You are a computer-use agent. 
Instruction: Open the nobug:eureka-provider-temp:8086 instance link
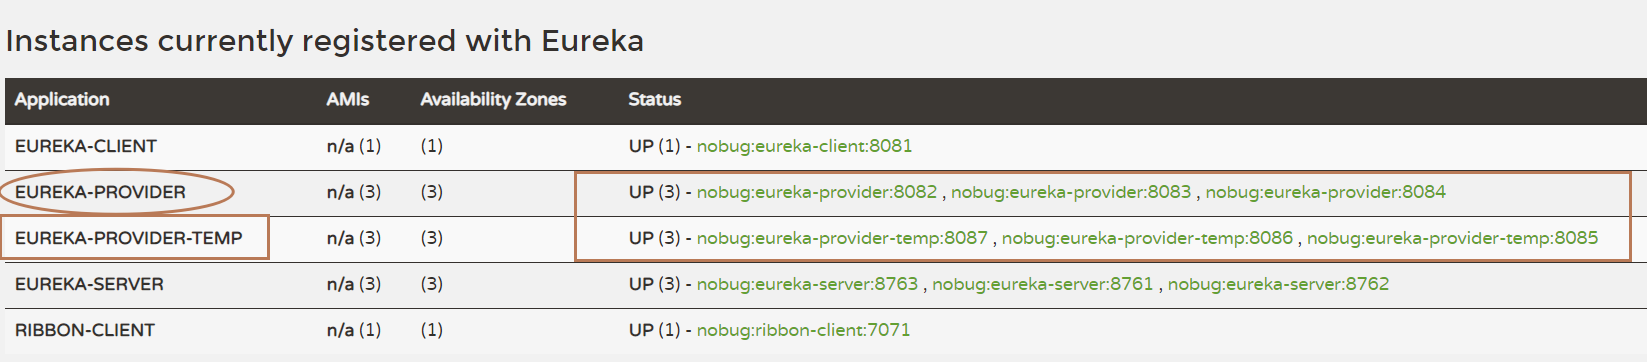[1147, 238]
